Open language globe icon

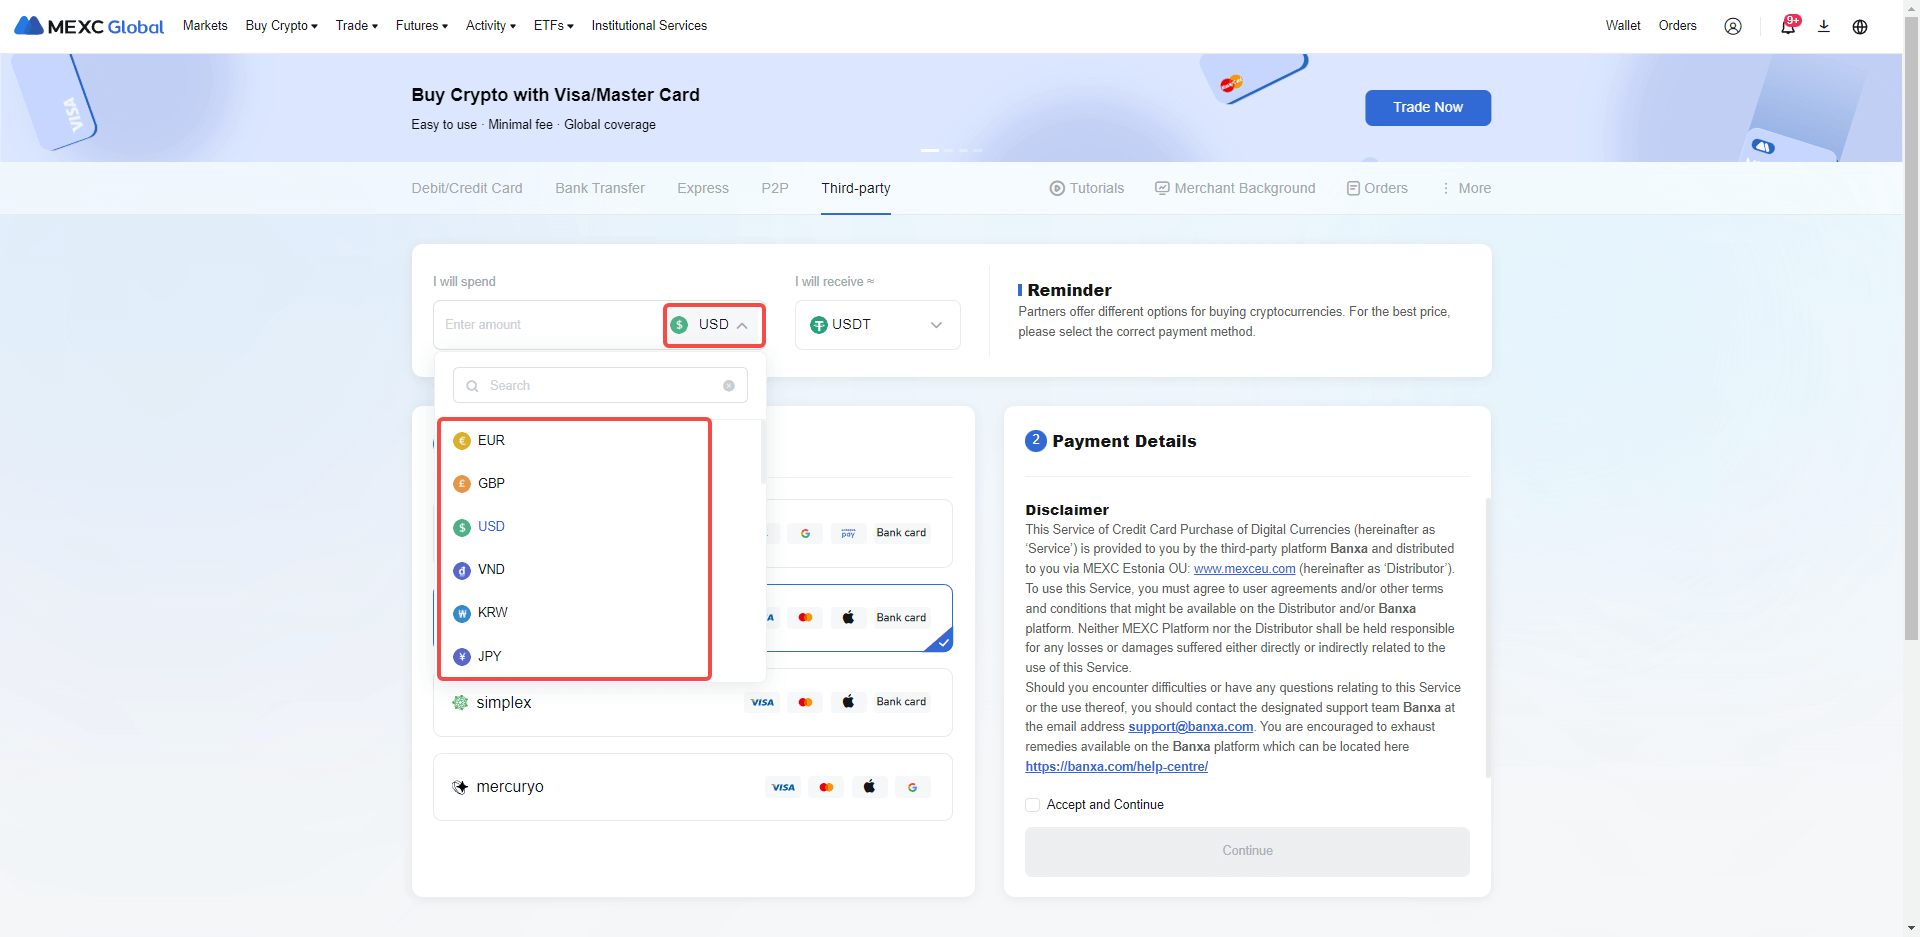(1859, 26)
